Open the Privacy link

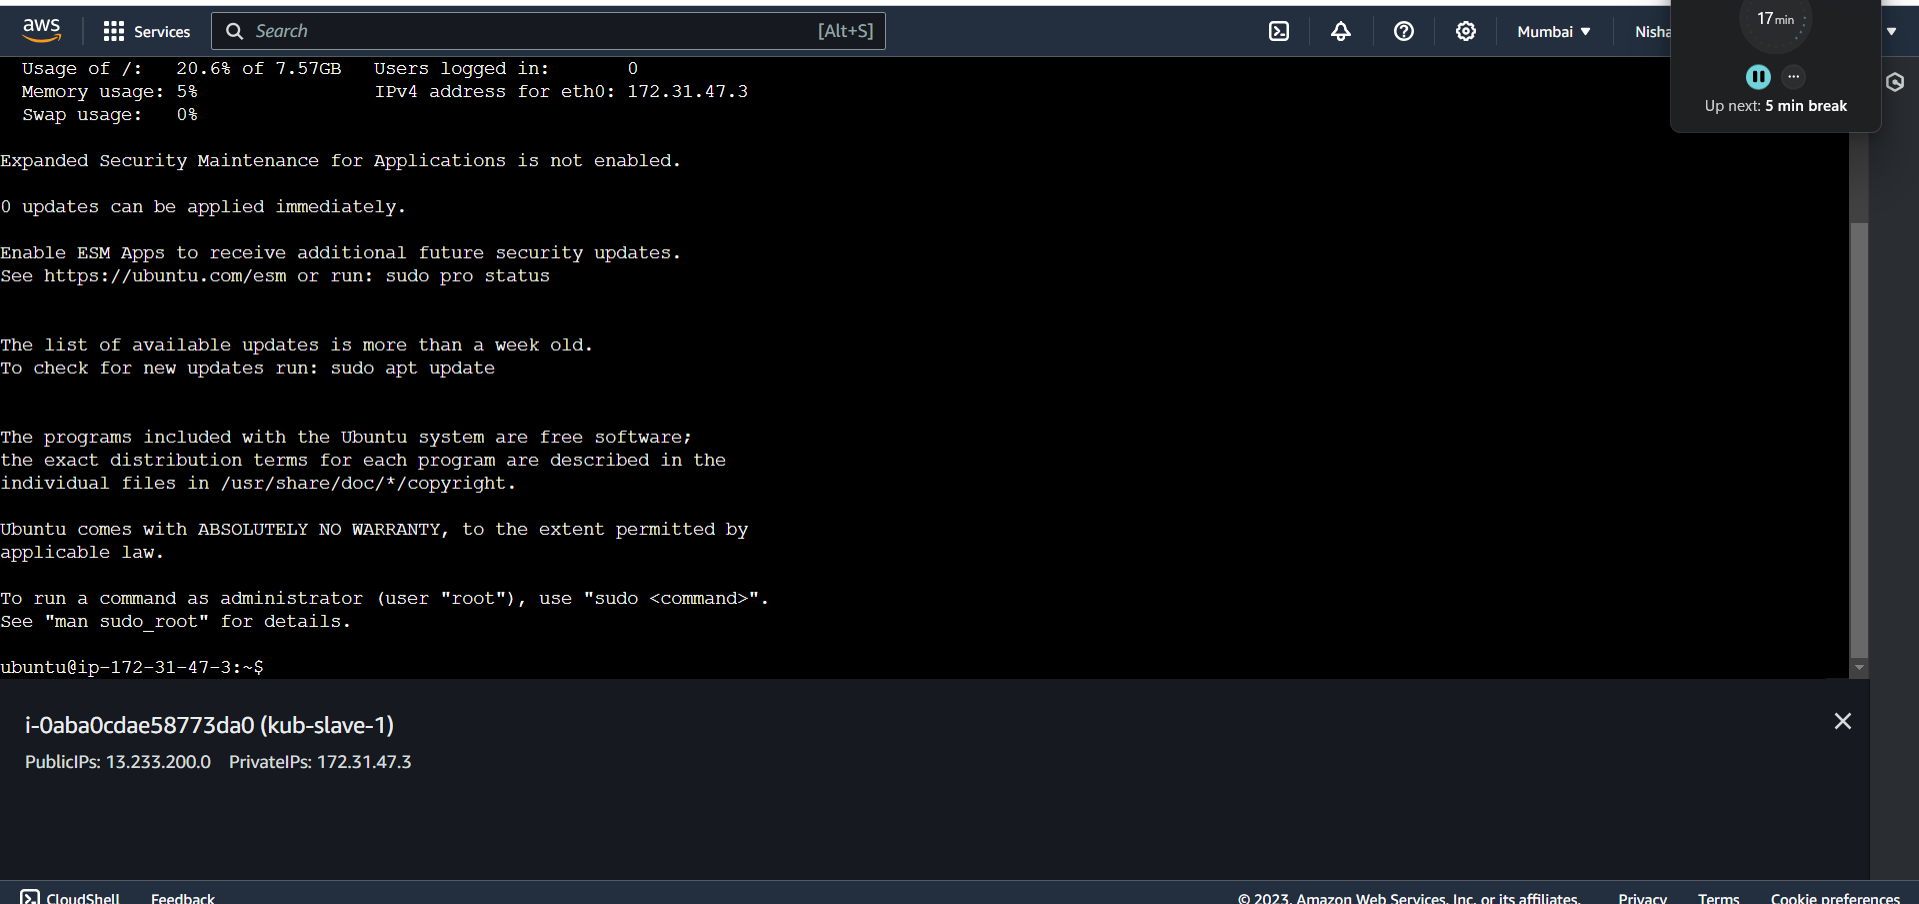click(1642, 897)
